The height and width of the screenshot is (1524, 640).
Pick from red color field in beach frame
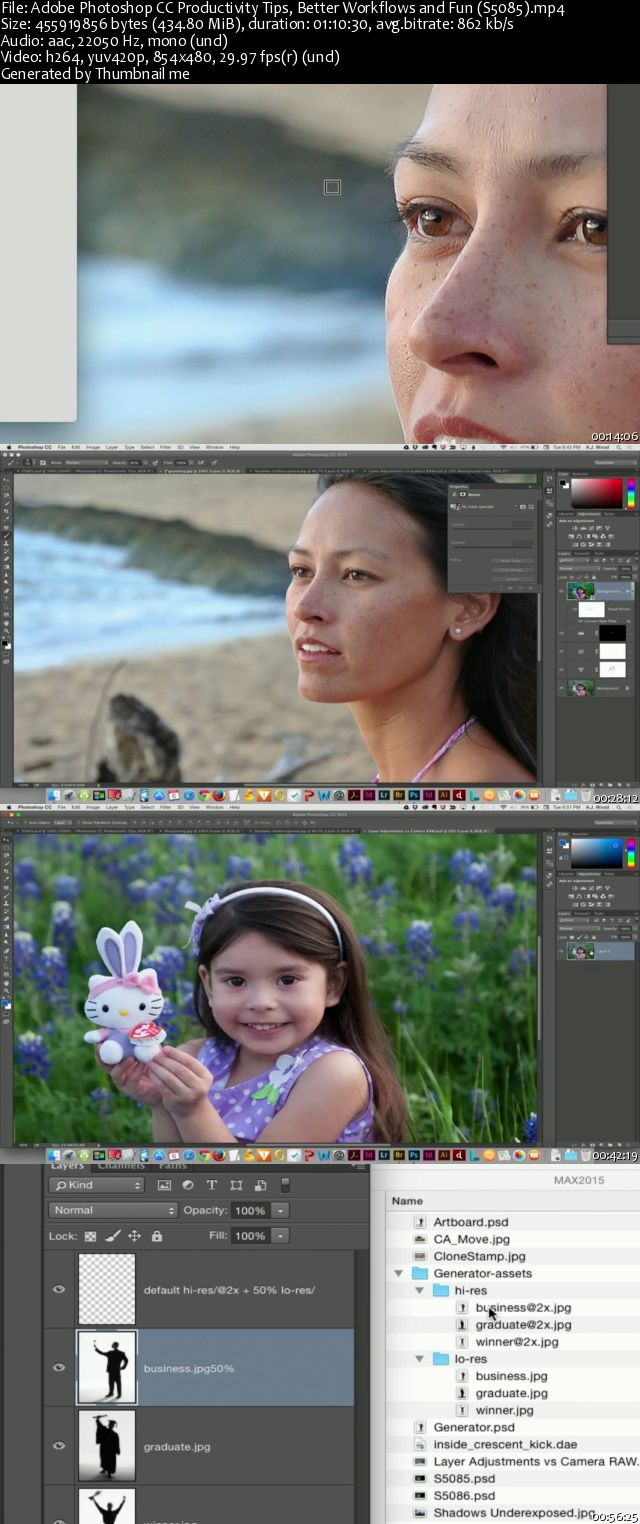point(597,492)
